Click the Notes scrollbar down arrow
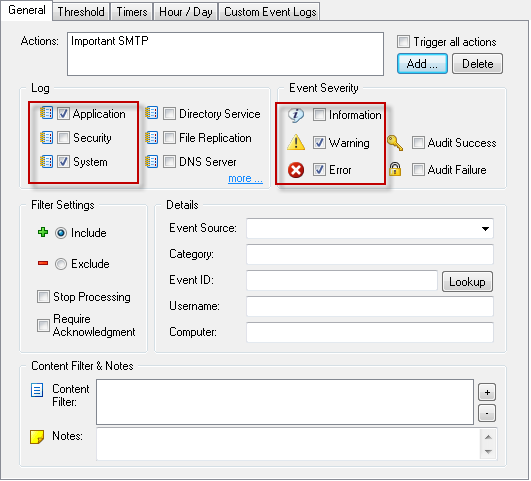Image resolution: width=531 pixels, height=481 pixels. 488,452
